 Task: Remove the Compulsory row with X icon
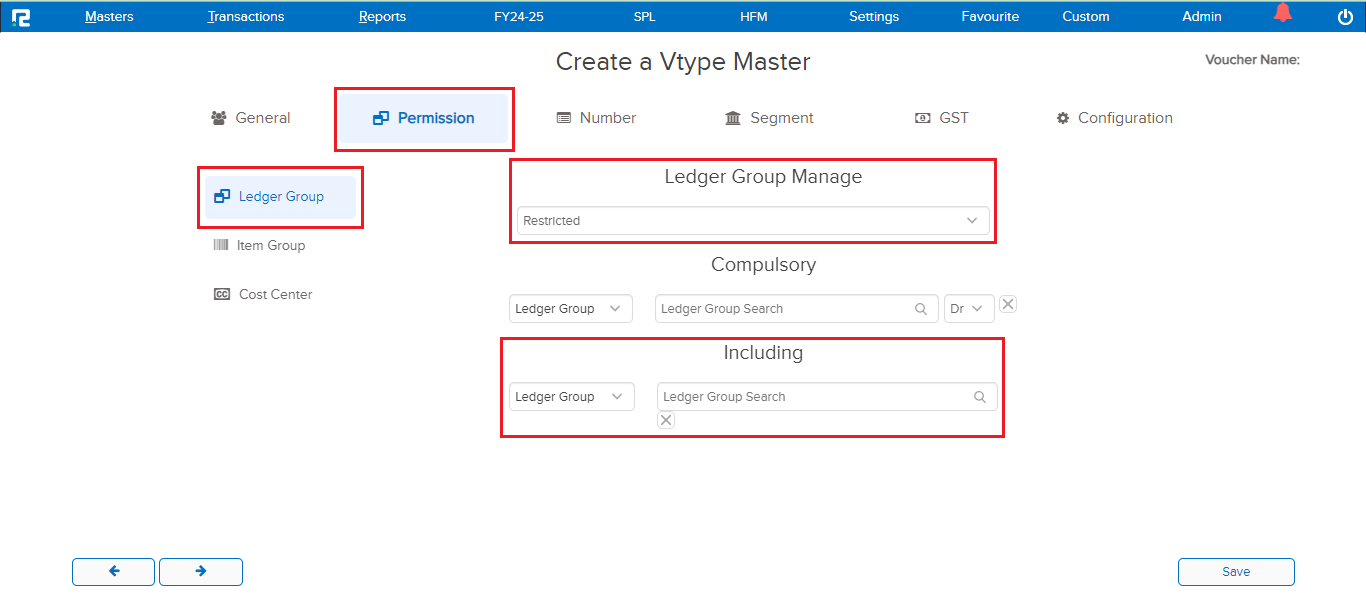(1008, 305)
